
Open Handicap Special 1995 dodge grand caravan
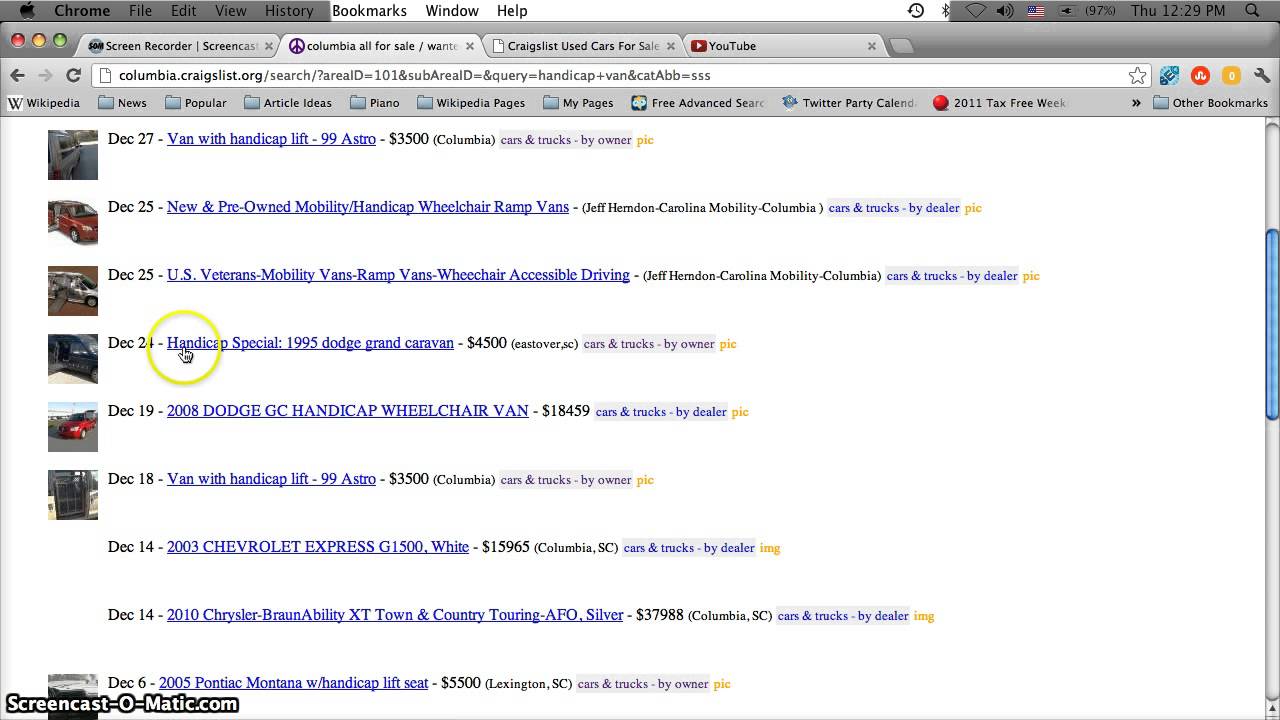coord(310,343)
